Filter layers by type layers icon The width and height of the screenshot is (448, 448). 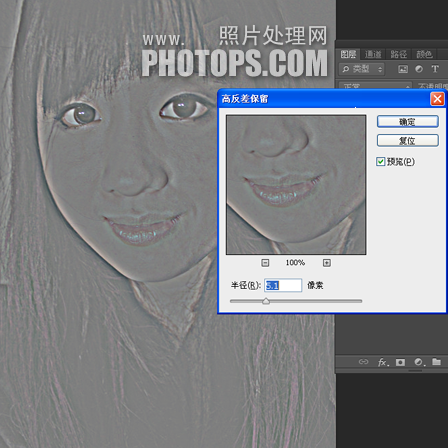tap(435, 69)
